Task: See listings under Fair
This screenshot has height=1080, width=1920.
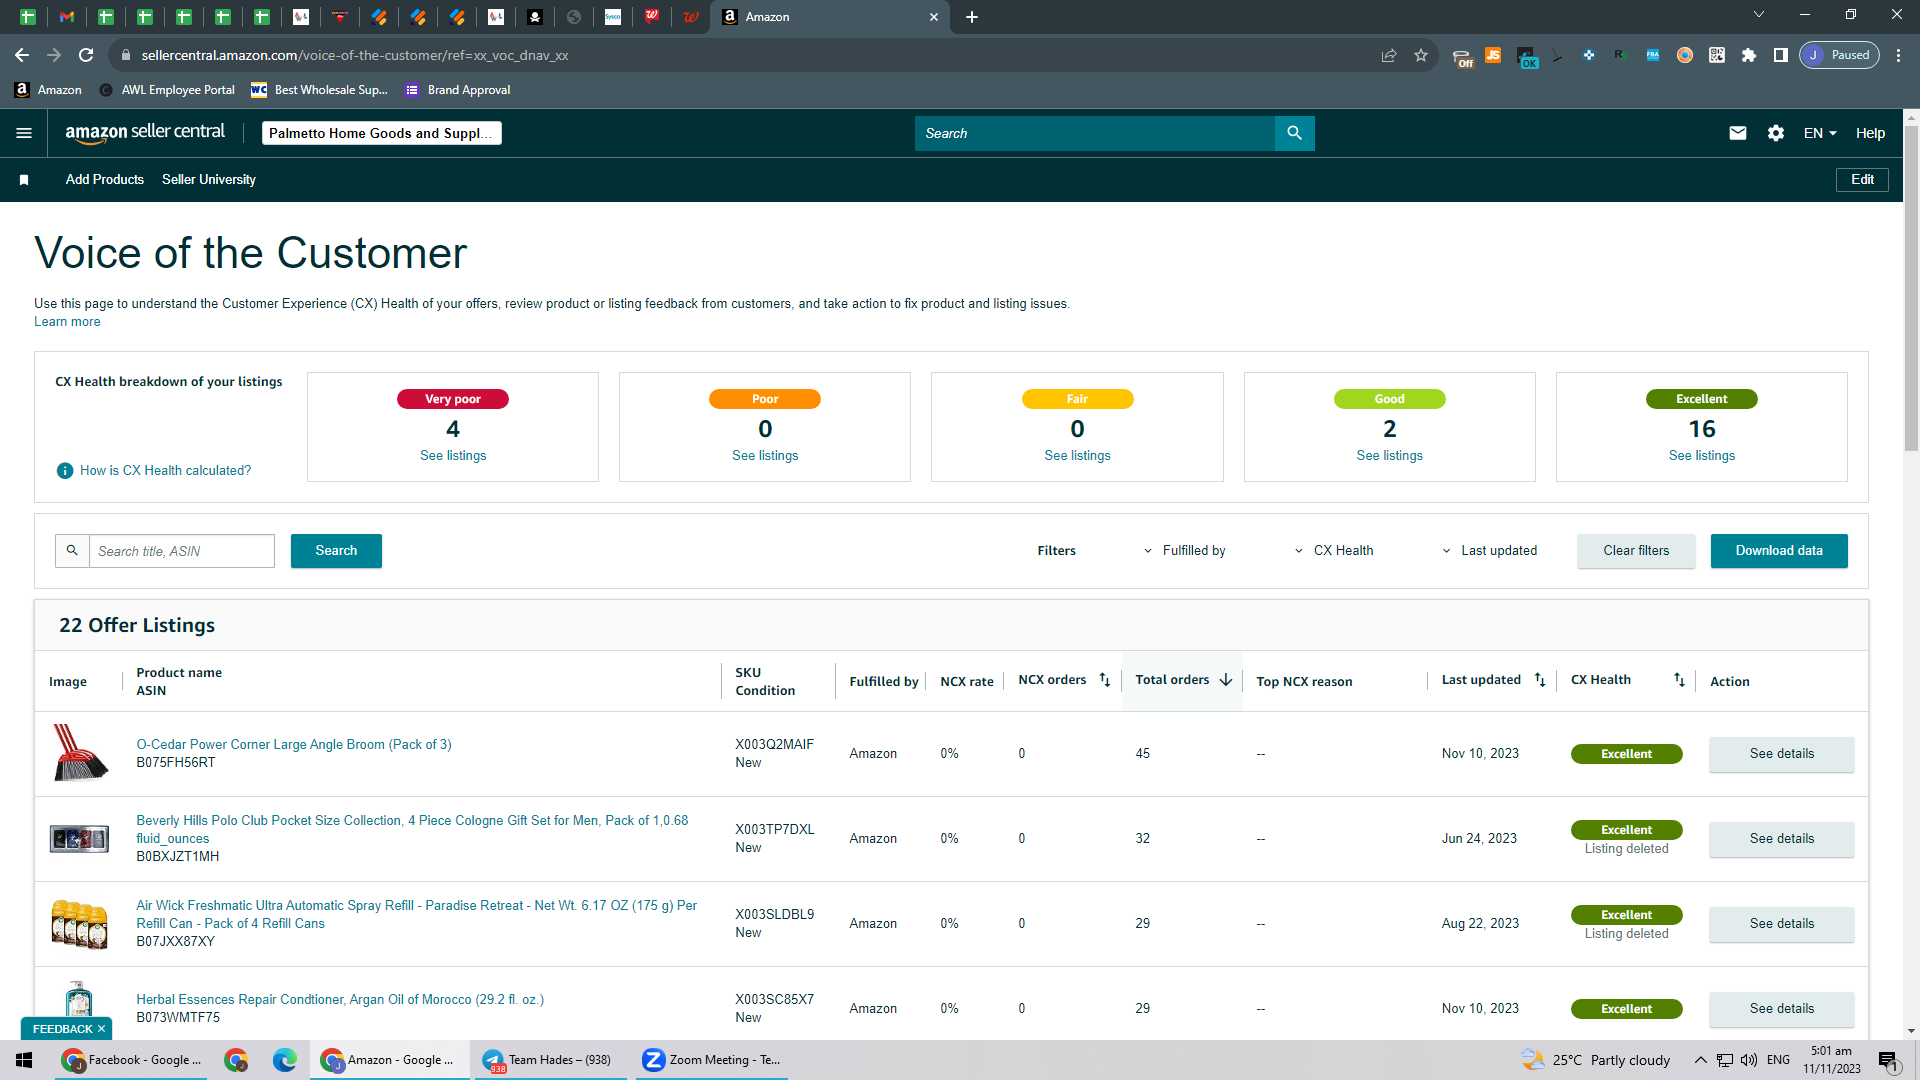Action: [1077, 456]
